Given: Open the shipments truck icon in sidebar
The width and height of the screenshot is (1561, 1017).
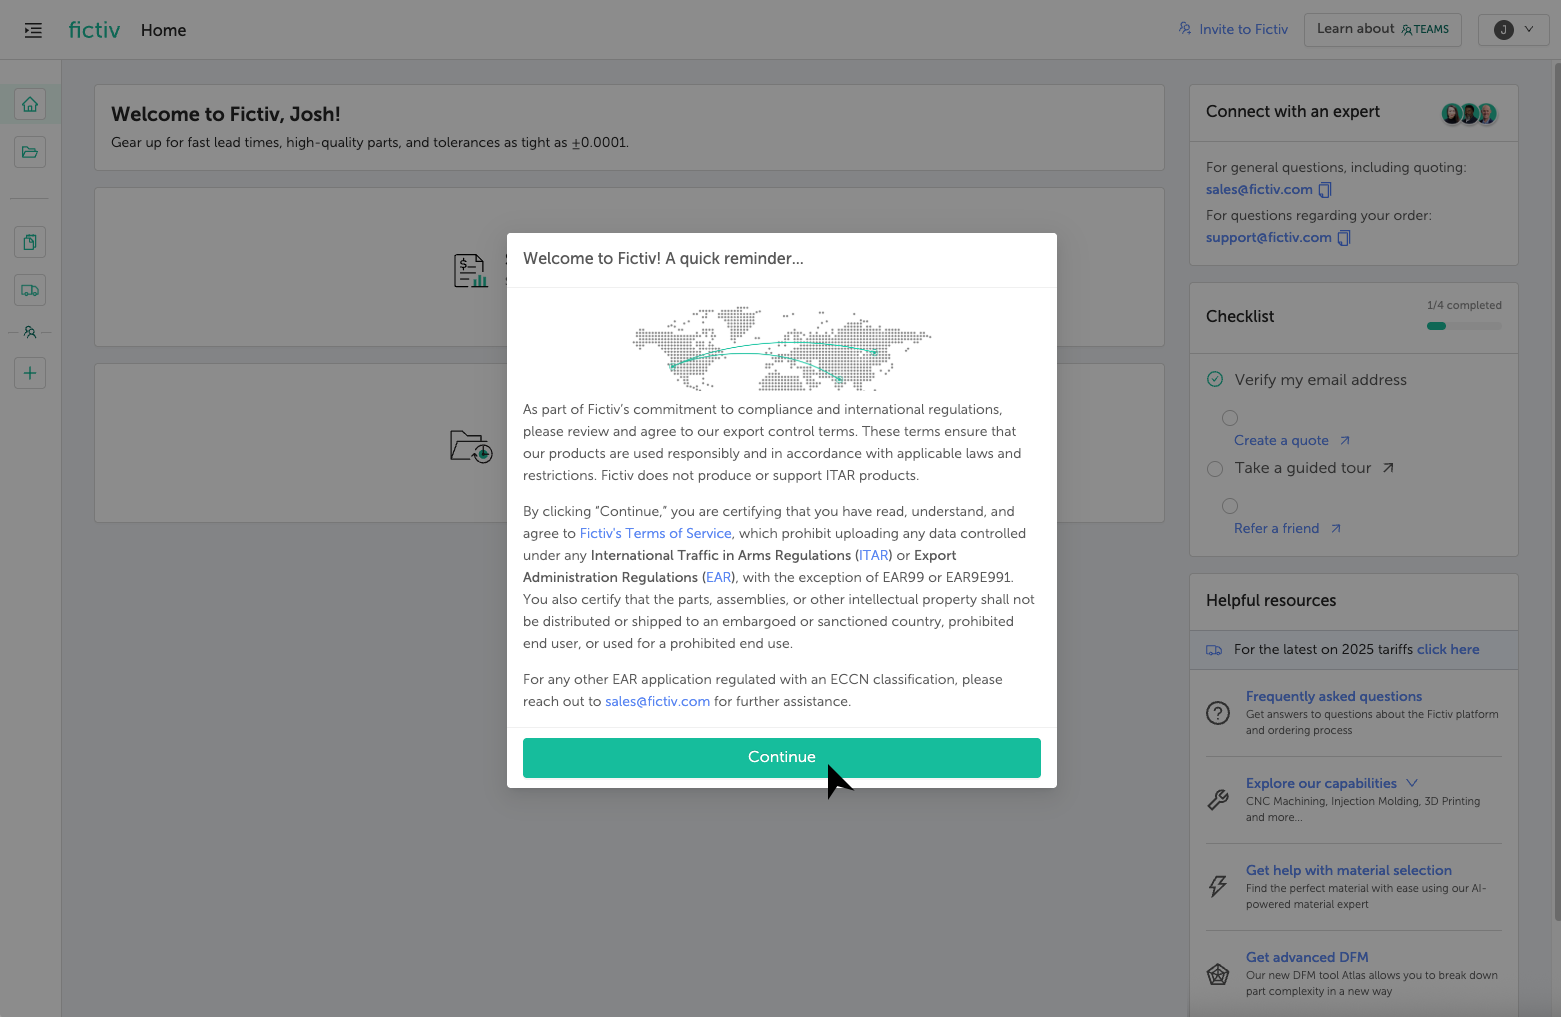Looking at the screenshot, I should pos(30,289).
